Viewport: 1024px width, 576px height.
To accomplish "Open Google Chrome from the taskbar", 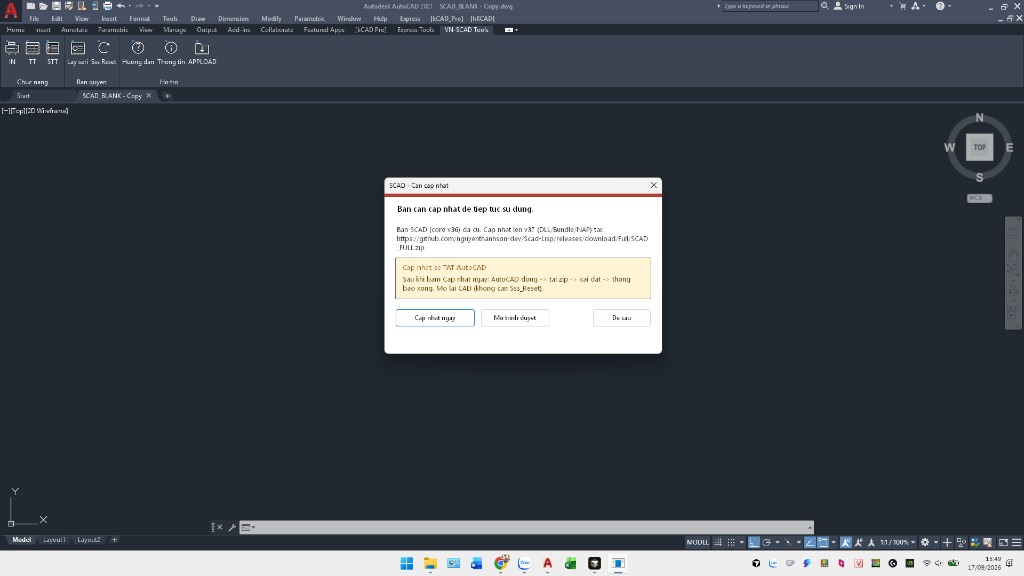I will pos(501,563).
